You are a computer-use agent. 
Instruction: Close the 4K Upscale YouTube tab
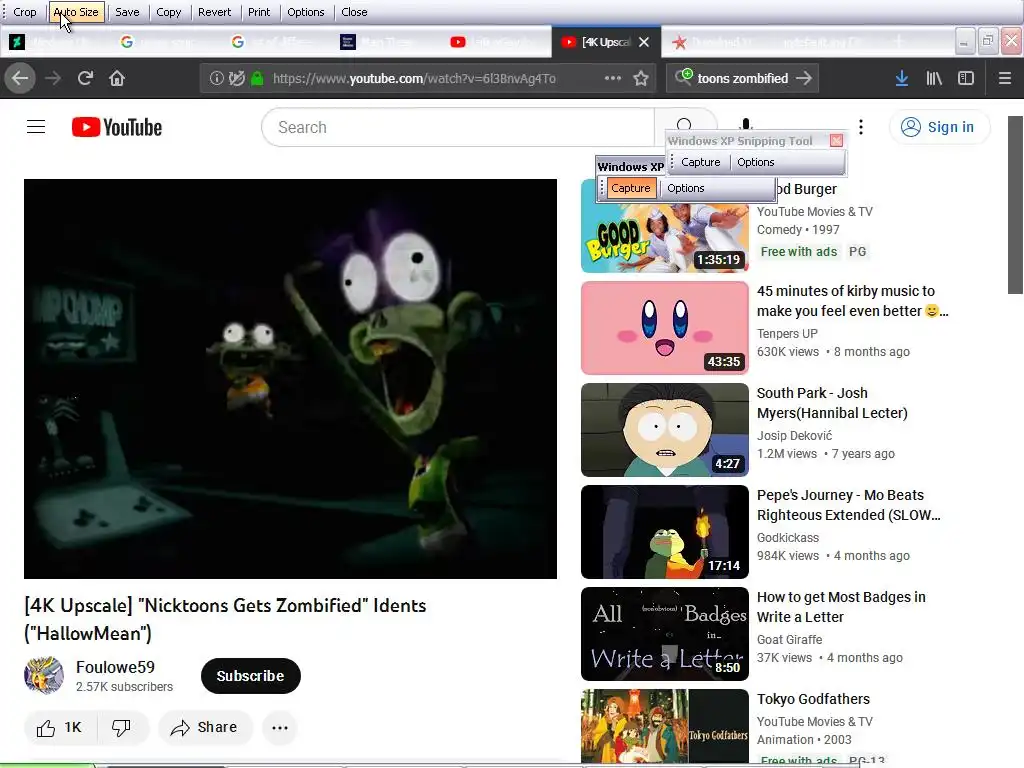(x=644, y=42)
